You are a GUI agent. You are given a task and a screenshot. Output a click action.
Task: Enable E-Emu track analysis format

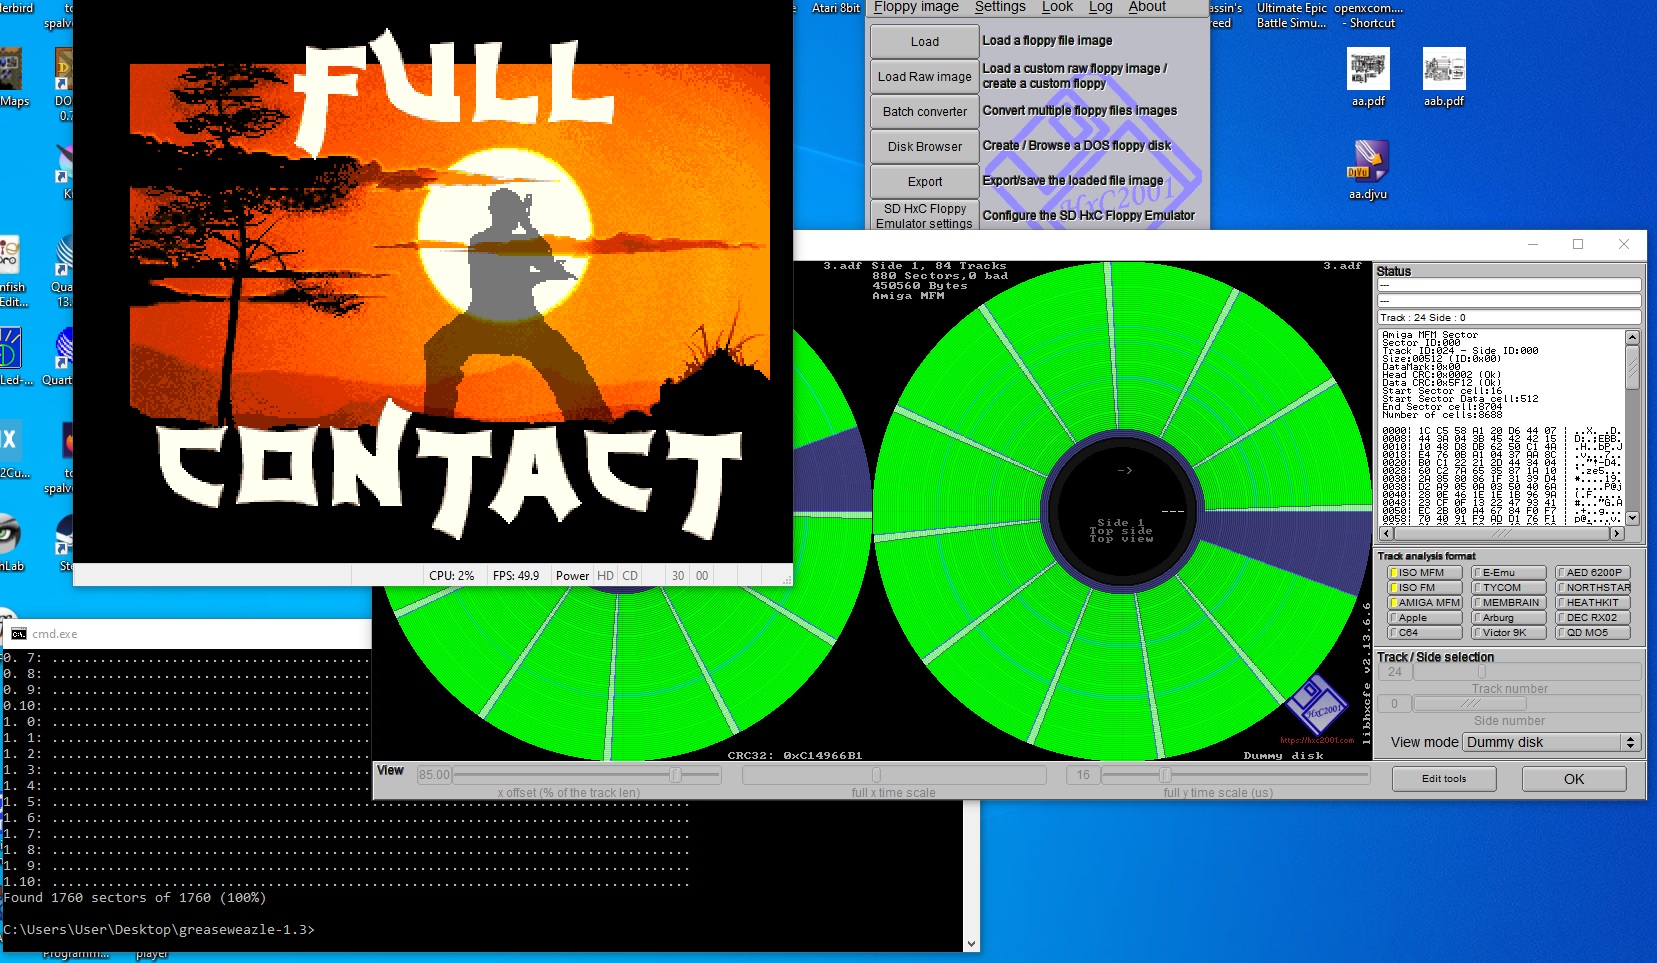tap(1509, 573)
